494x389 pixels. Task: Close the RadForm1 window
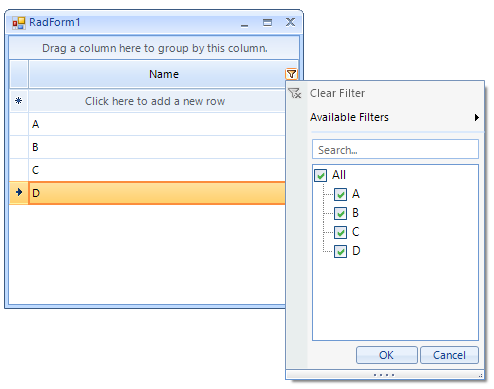pyautogui.click(x=290, y=22)
